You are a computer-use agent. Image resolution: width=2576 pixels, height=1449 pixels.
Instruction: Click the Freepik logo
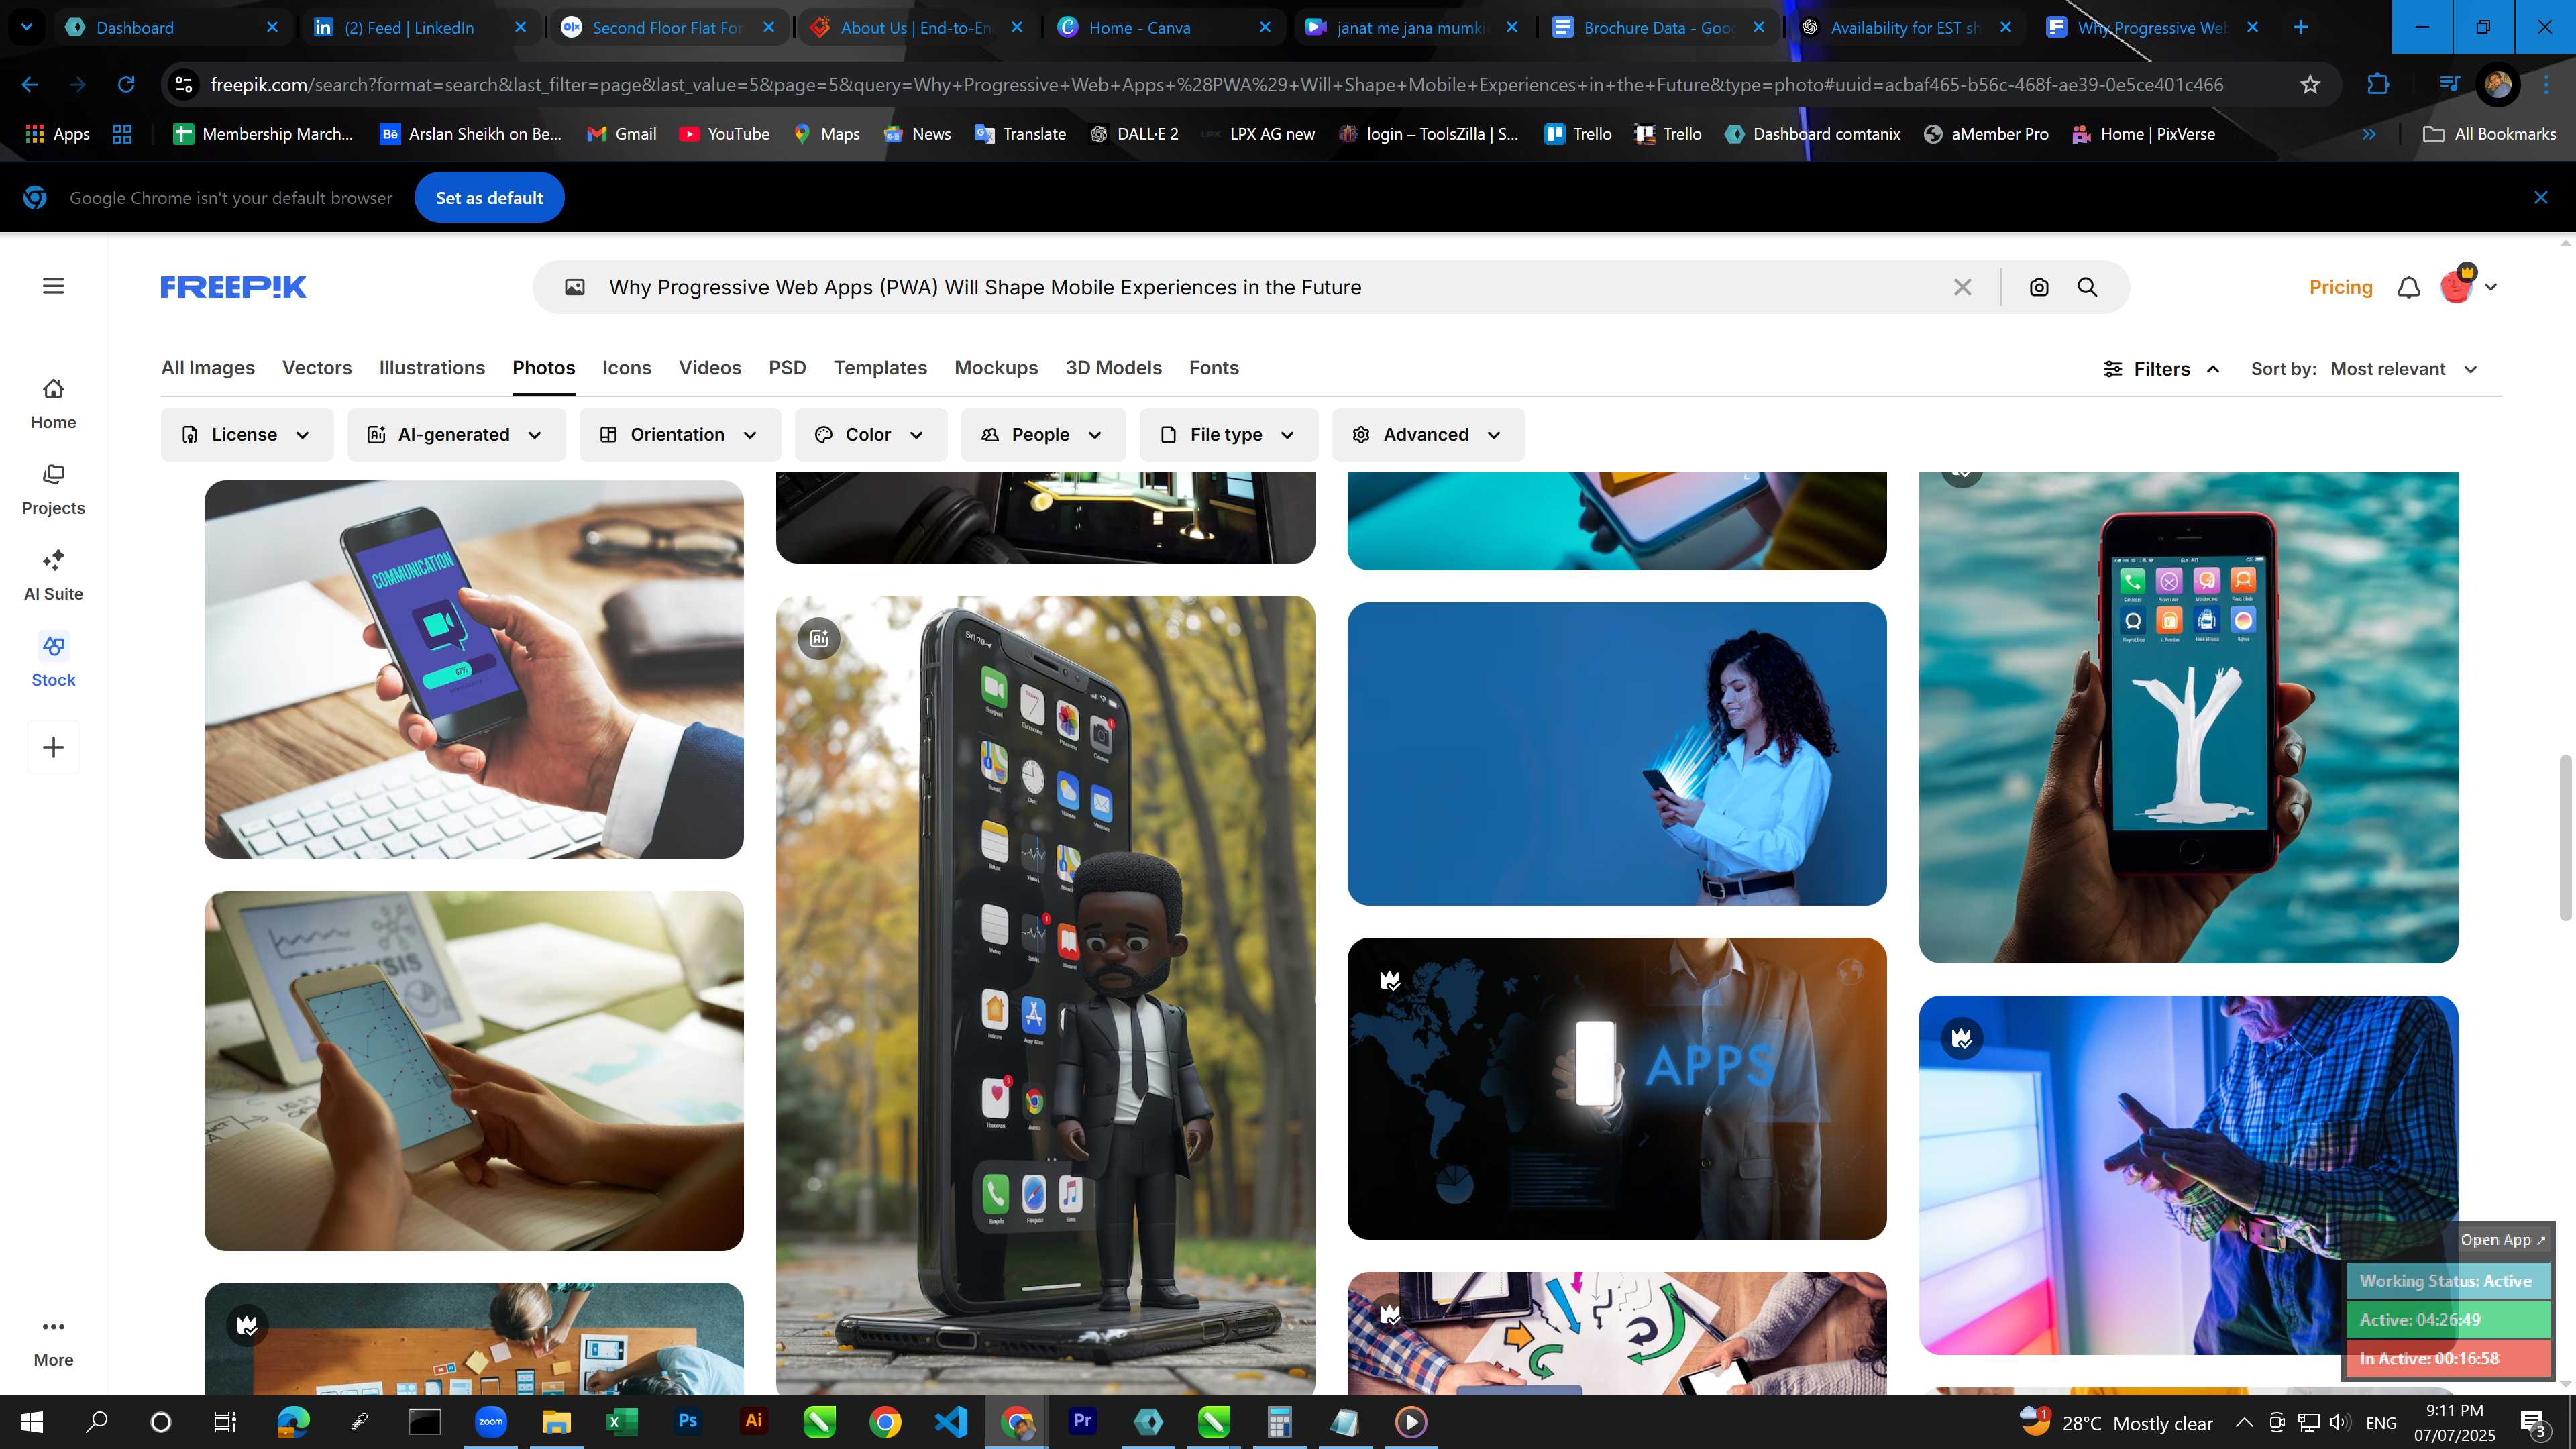coord(233,287)
